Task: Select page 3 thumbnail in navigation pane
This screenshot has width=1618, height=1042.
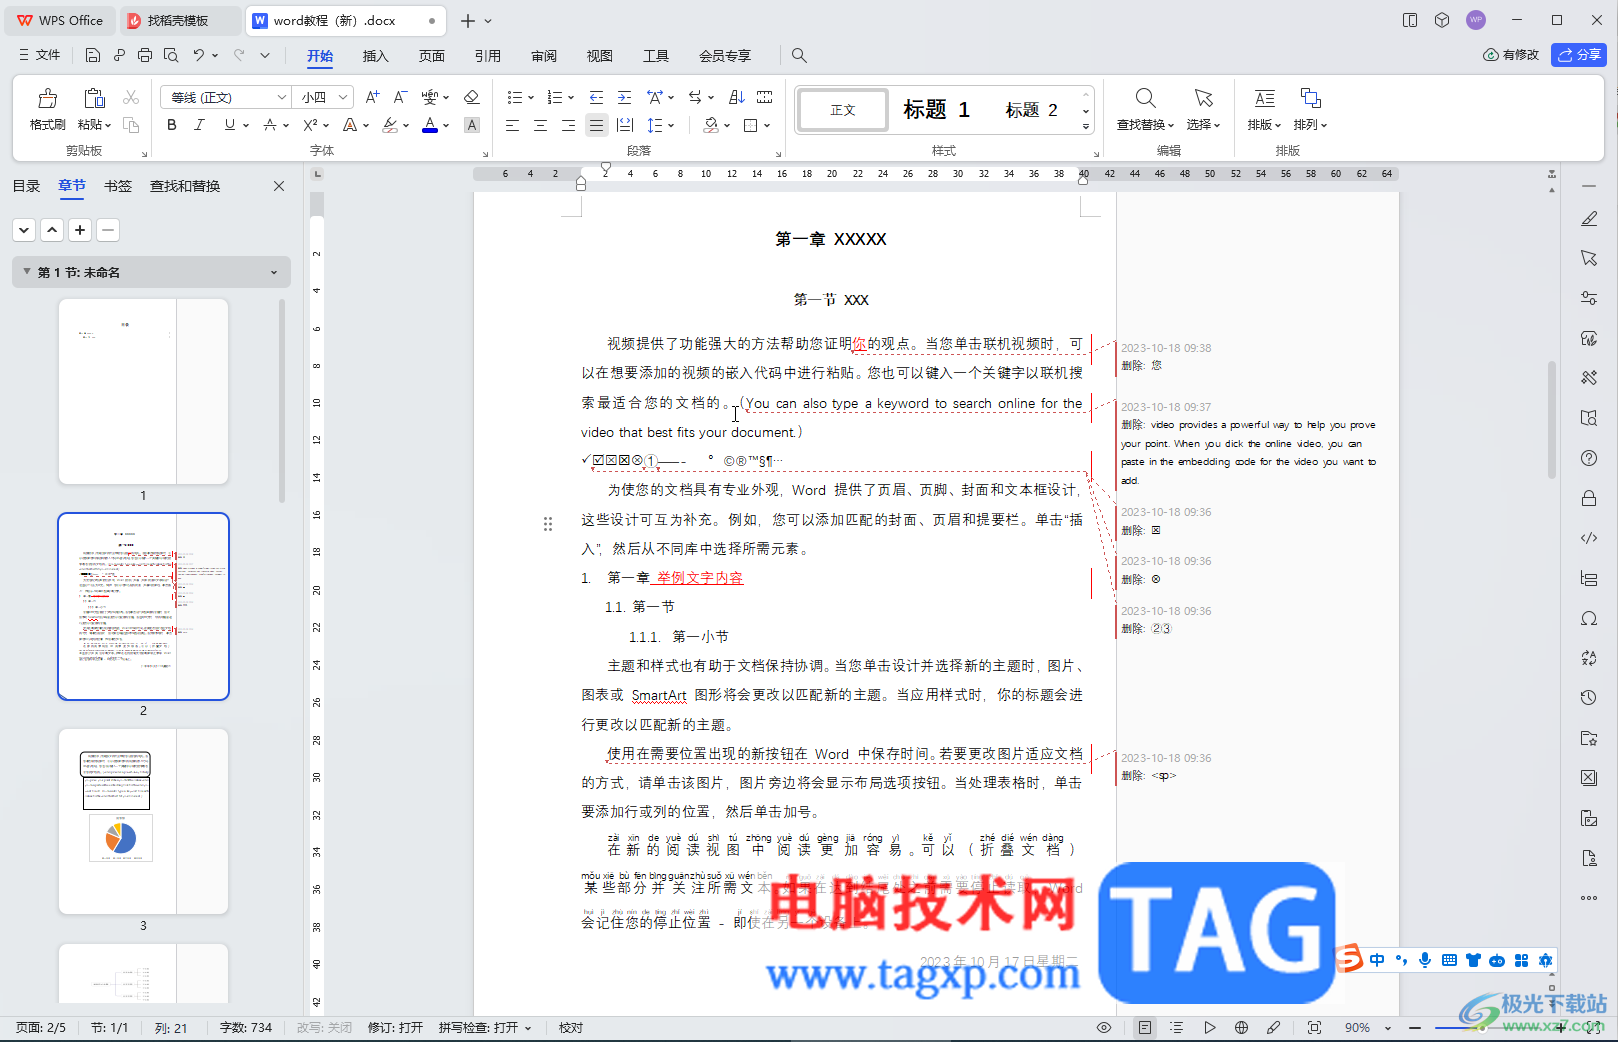Action: coord(143,821)
